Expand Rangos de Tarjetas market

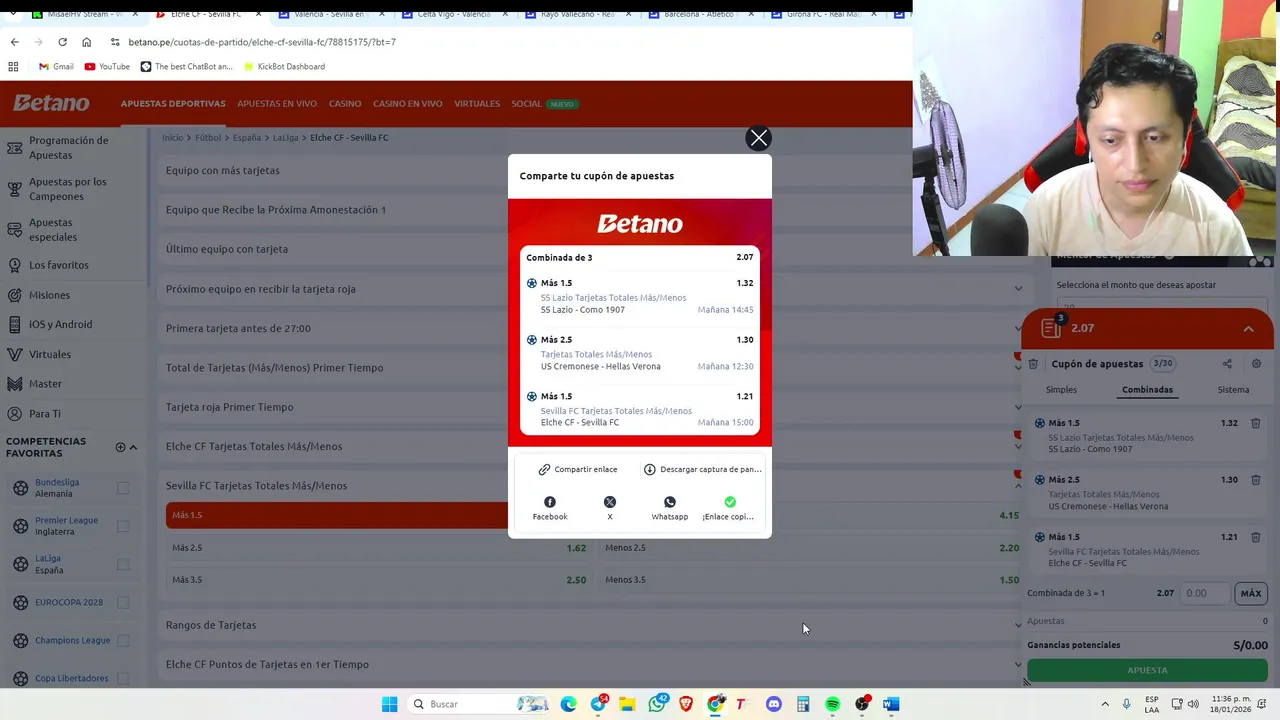(x=595, y=625)
